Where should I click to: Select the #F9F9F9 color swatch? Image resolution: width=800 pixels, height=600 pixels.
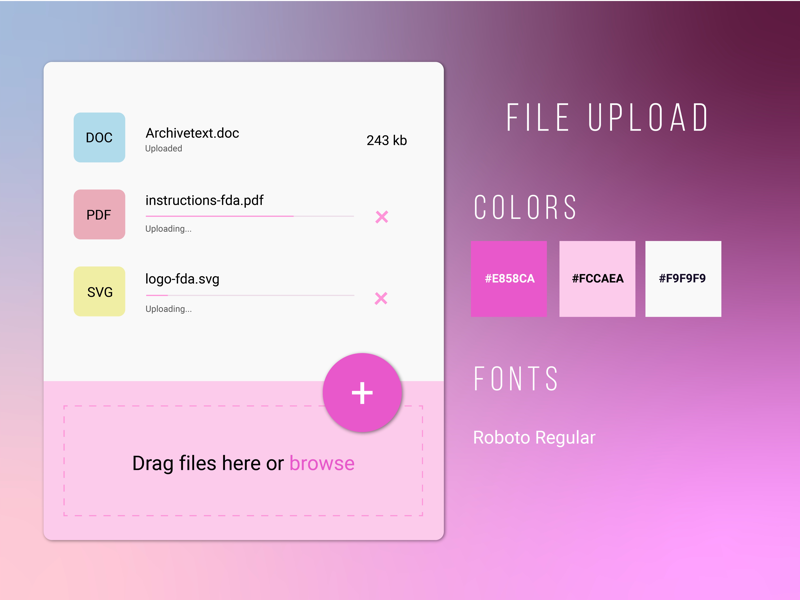click(682, 279)
